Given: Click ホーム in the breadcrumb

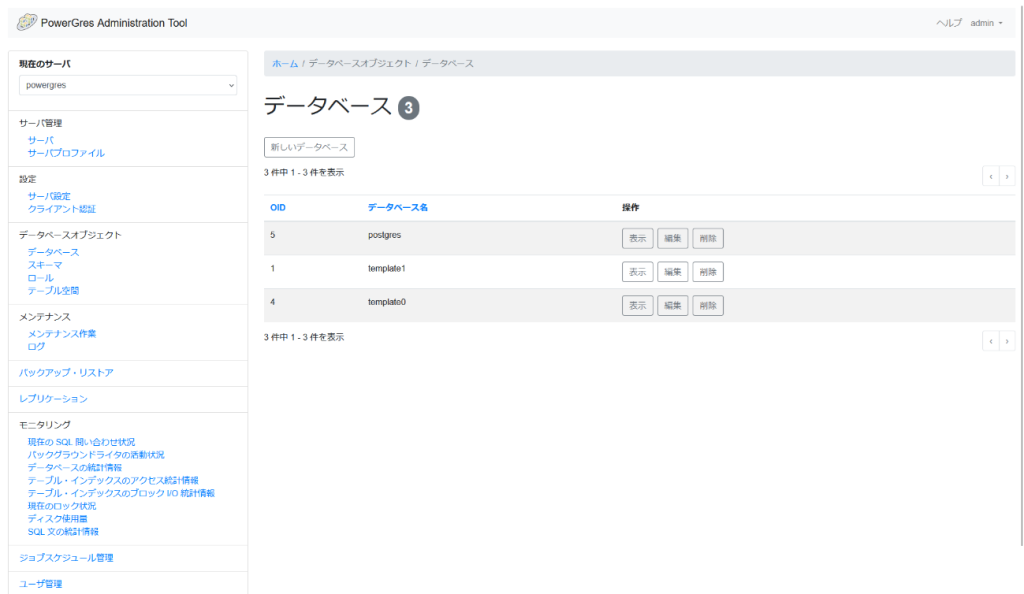Looking at the screenshot, I should [285, 63].
